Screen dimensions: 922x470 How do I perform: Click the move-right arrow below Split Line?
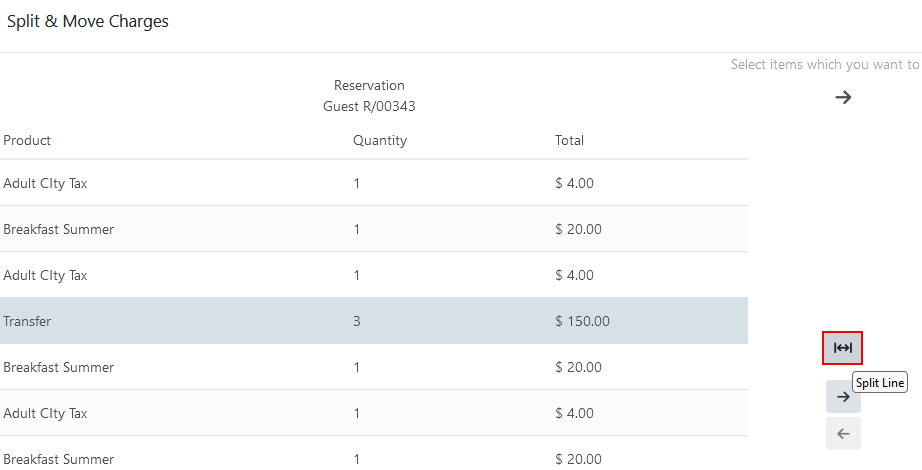[x=843, y=396]
